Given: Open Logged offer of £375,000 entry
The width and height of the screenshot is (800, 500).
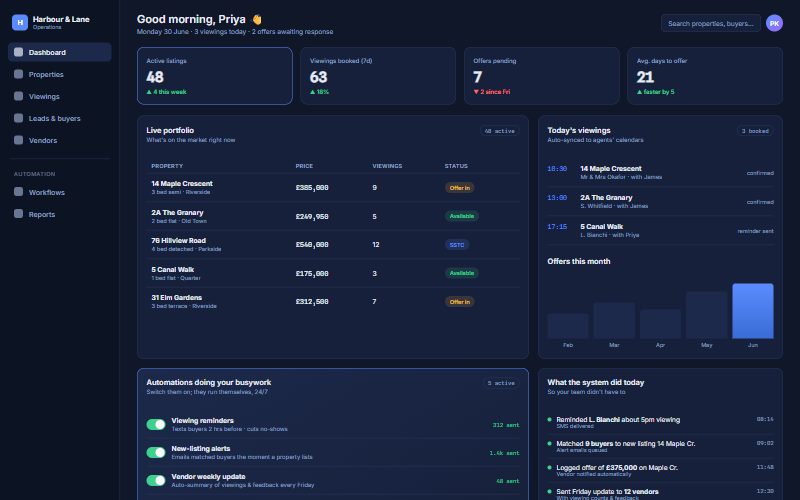Looking at the screenshot, I should point(660,470).
